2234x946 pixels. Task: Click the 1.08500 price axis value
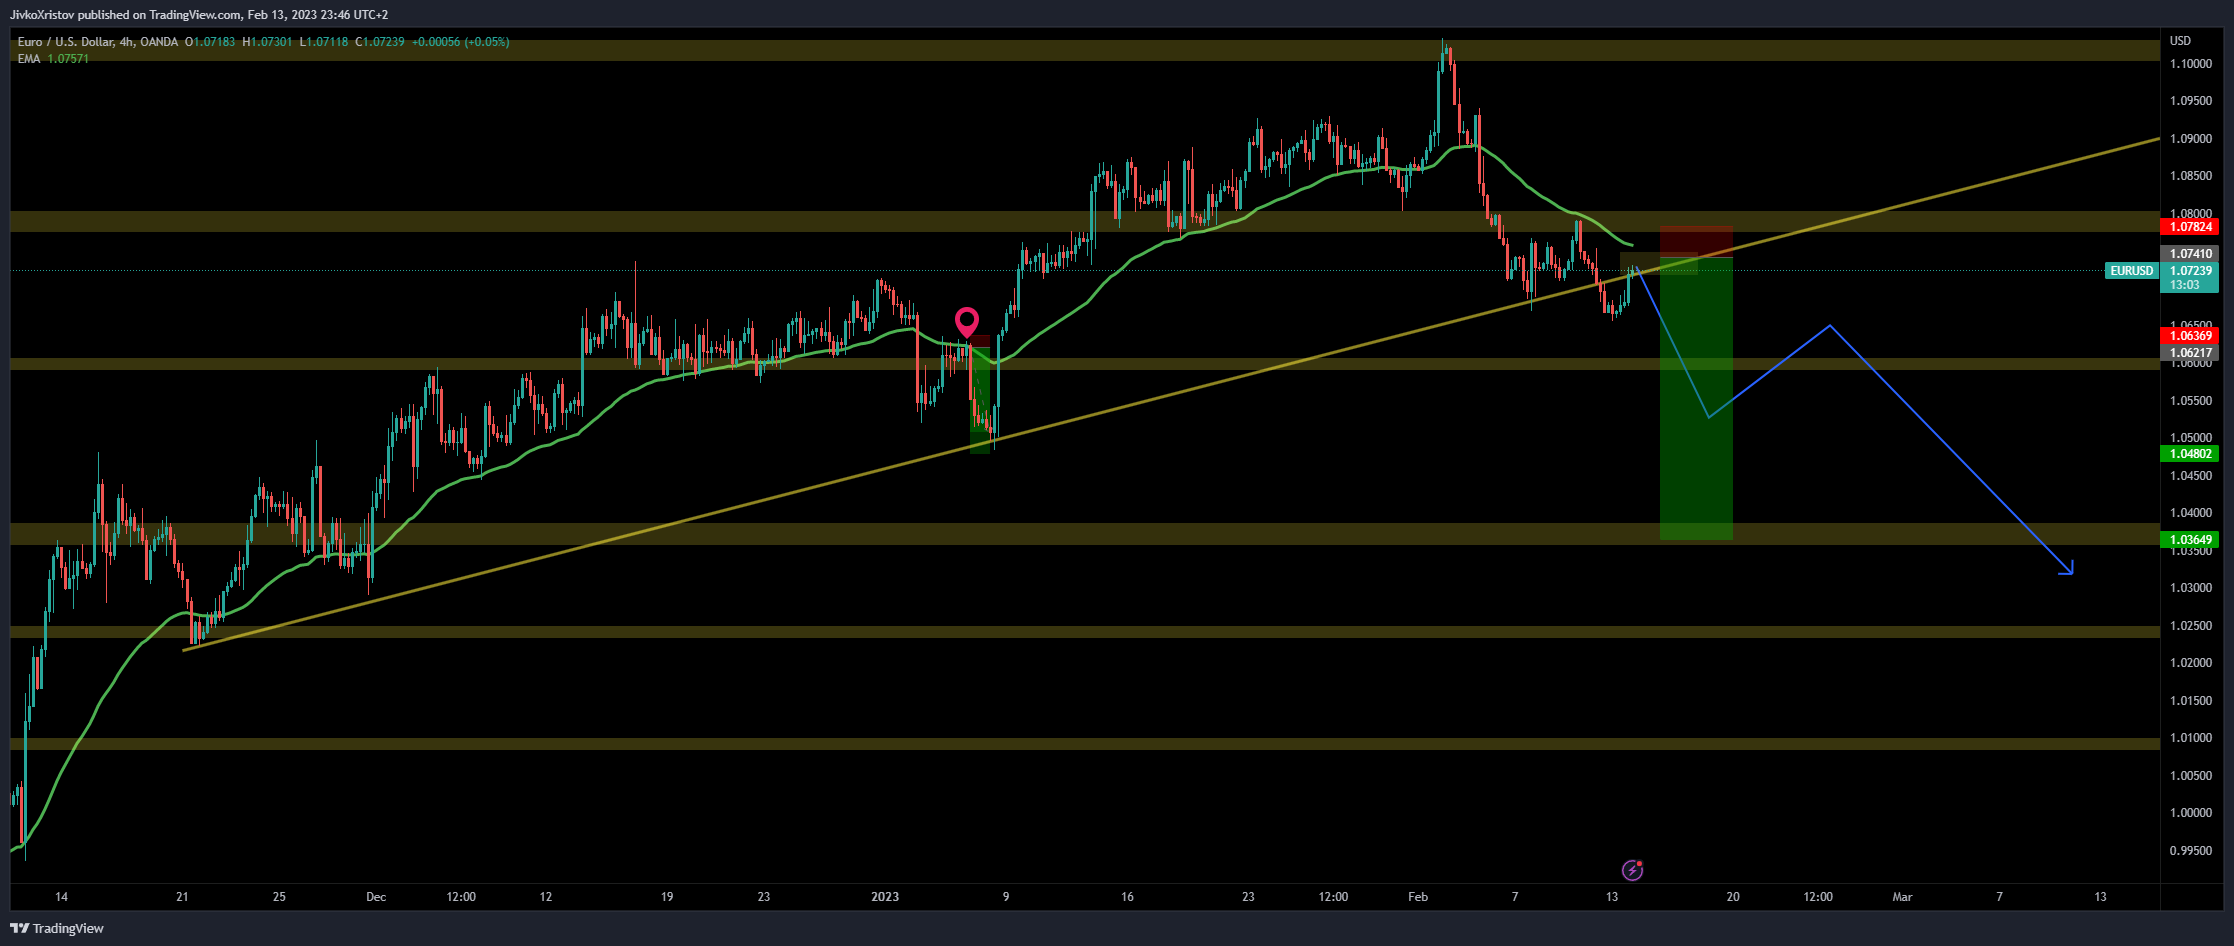pos(2191,176)
